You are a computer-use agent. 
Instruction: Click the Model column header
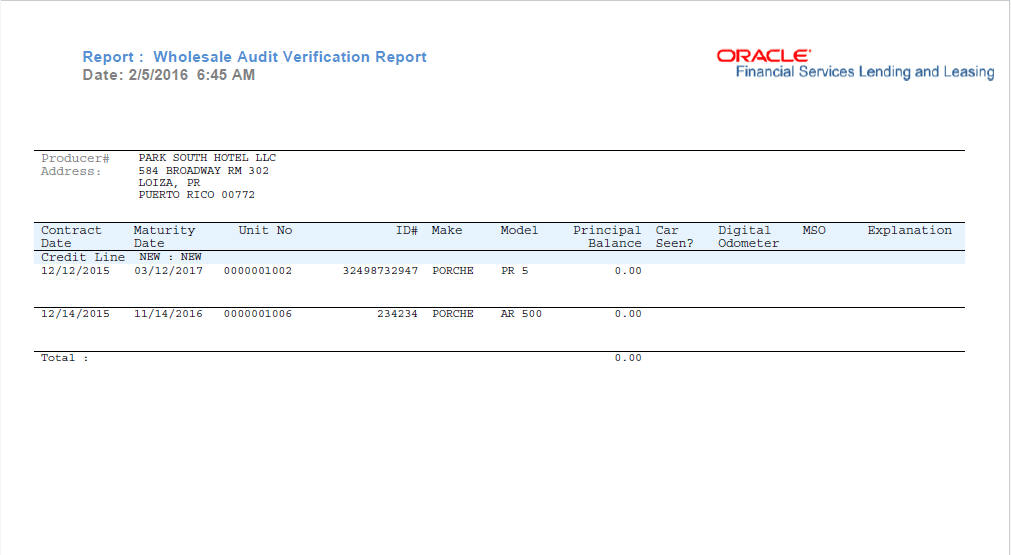(x=519, y=230)
